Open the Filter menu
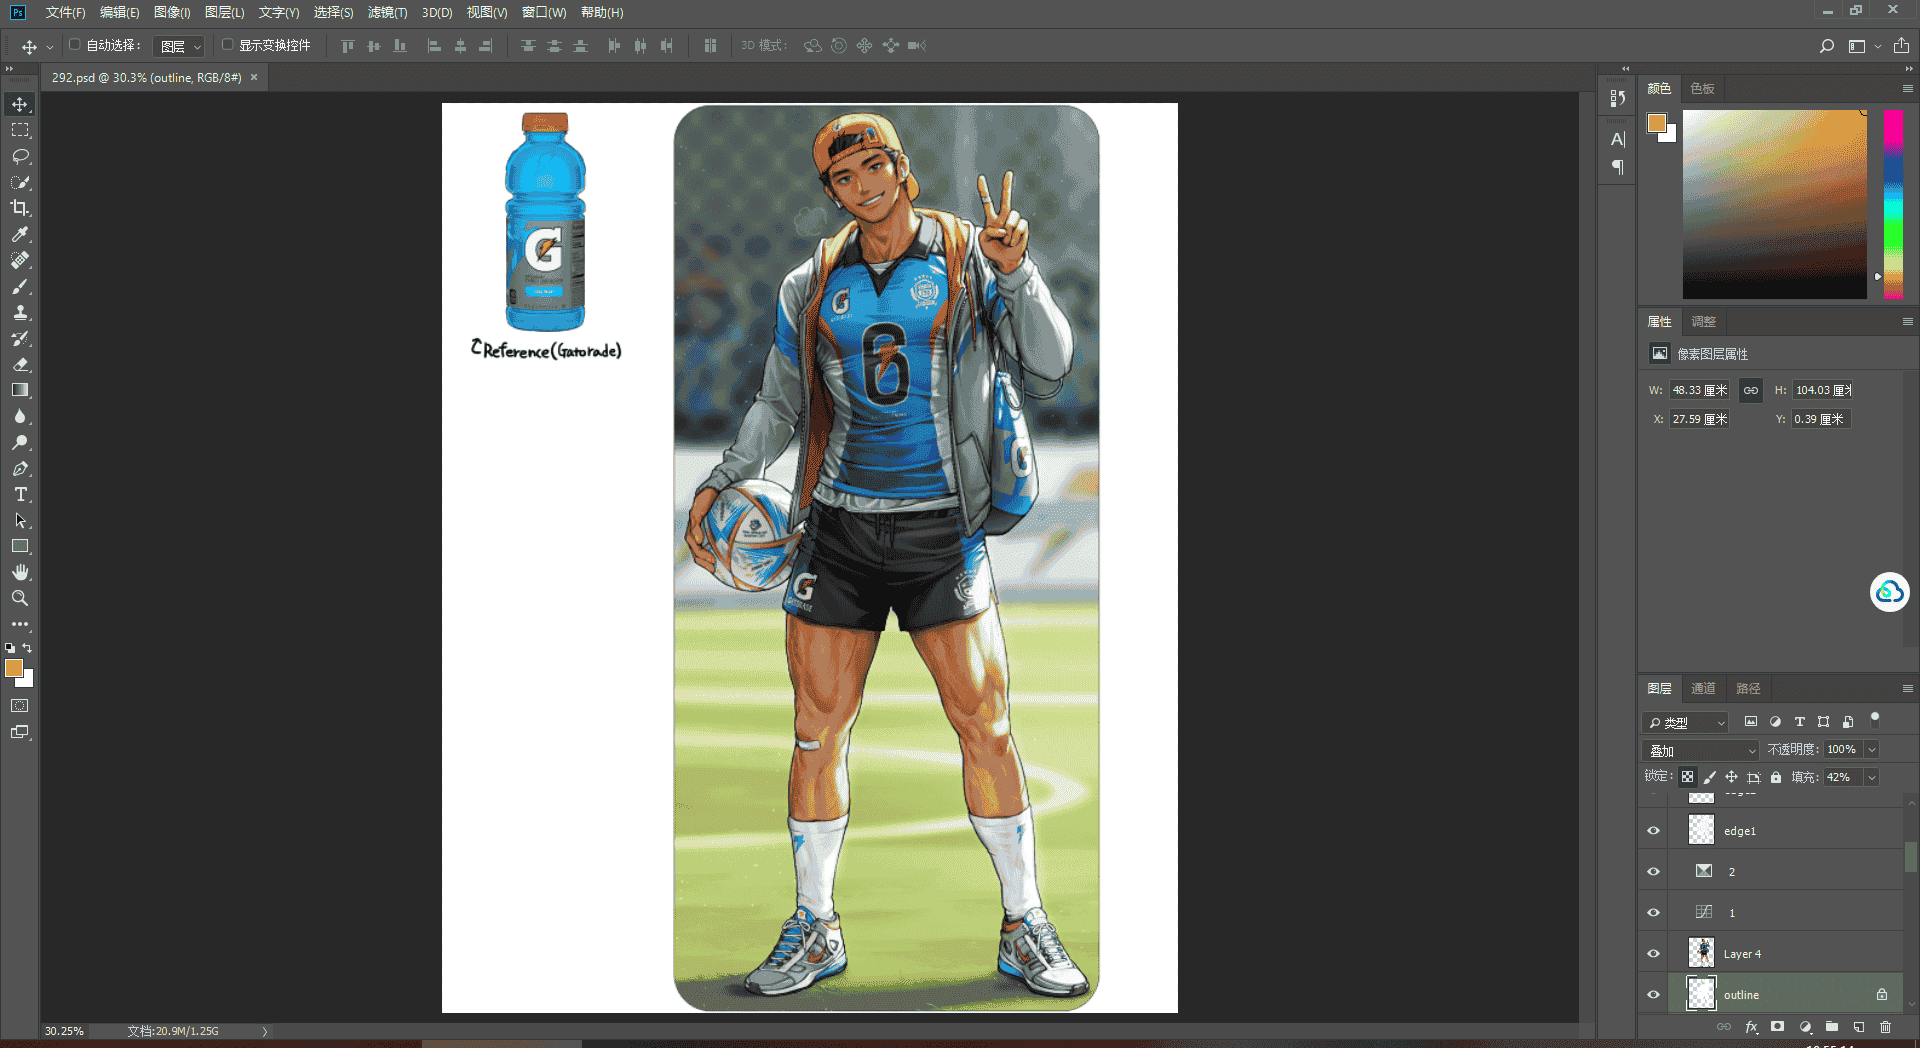The height and width of the screenshot is (1048, 1920). (387, 12)
